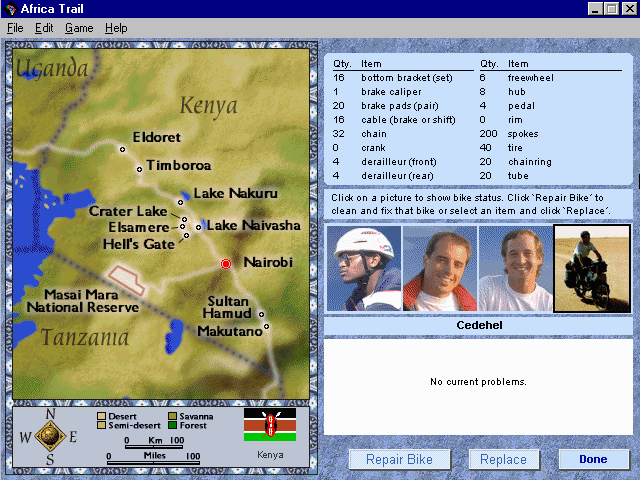Screen dimensions: 640x480
Task: Open the Game menu
Action: coord(79,28)
